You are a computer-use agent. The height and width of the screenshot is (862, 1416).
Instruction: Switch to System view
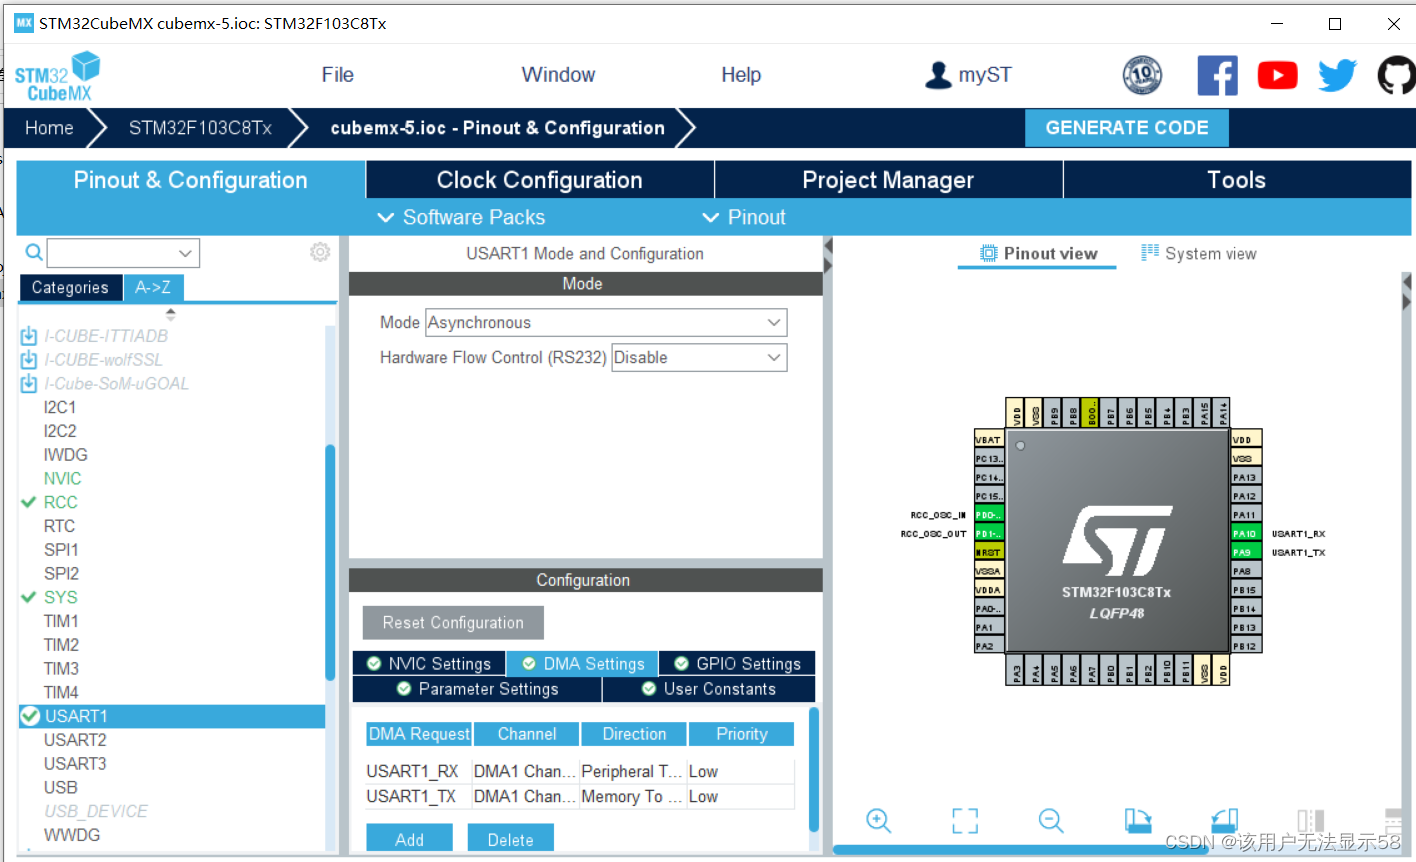(x=1199, y=254)
